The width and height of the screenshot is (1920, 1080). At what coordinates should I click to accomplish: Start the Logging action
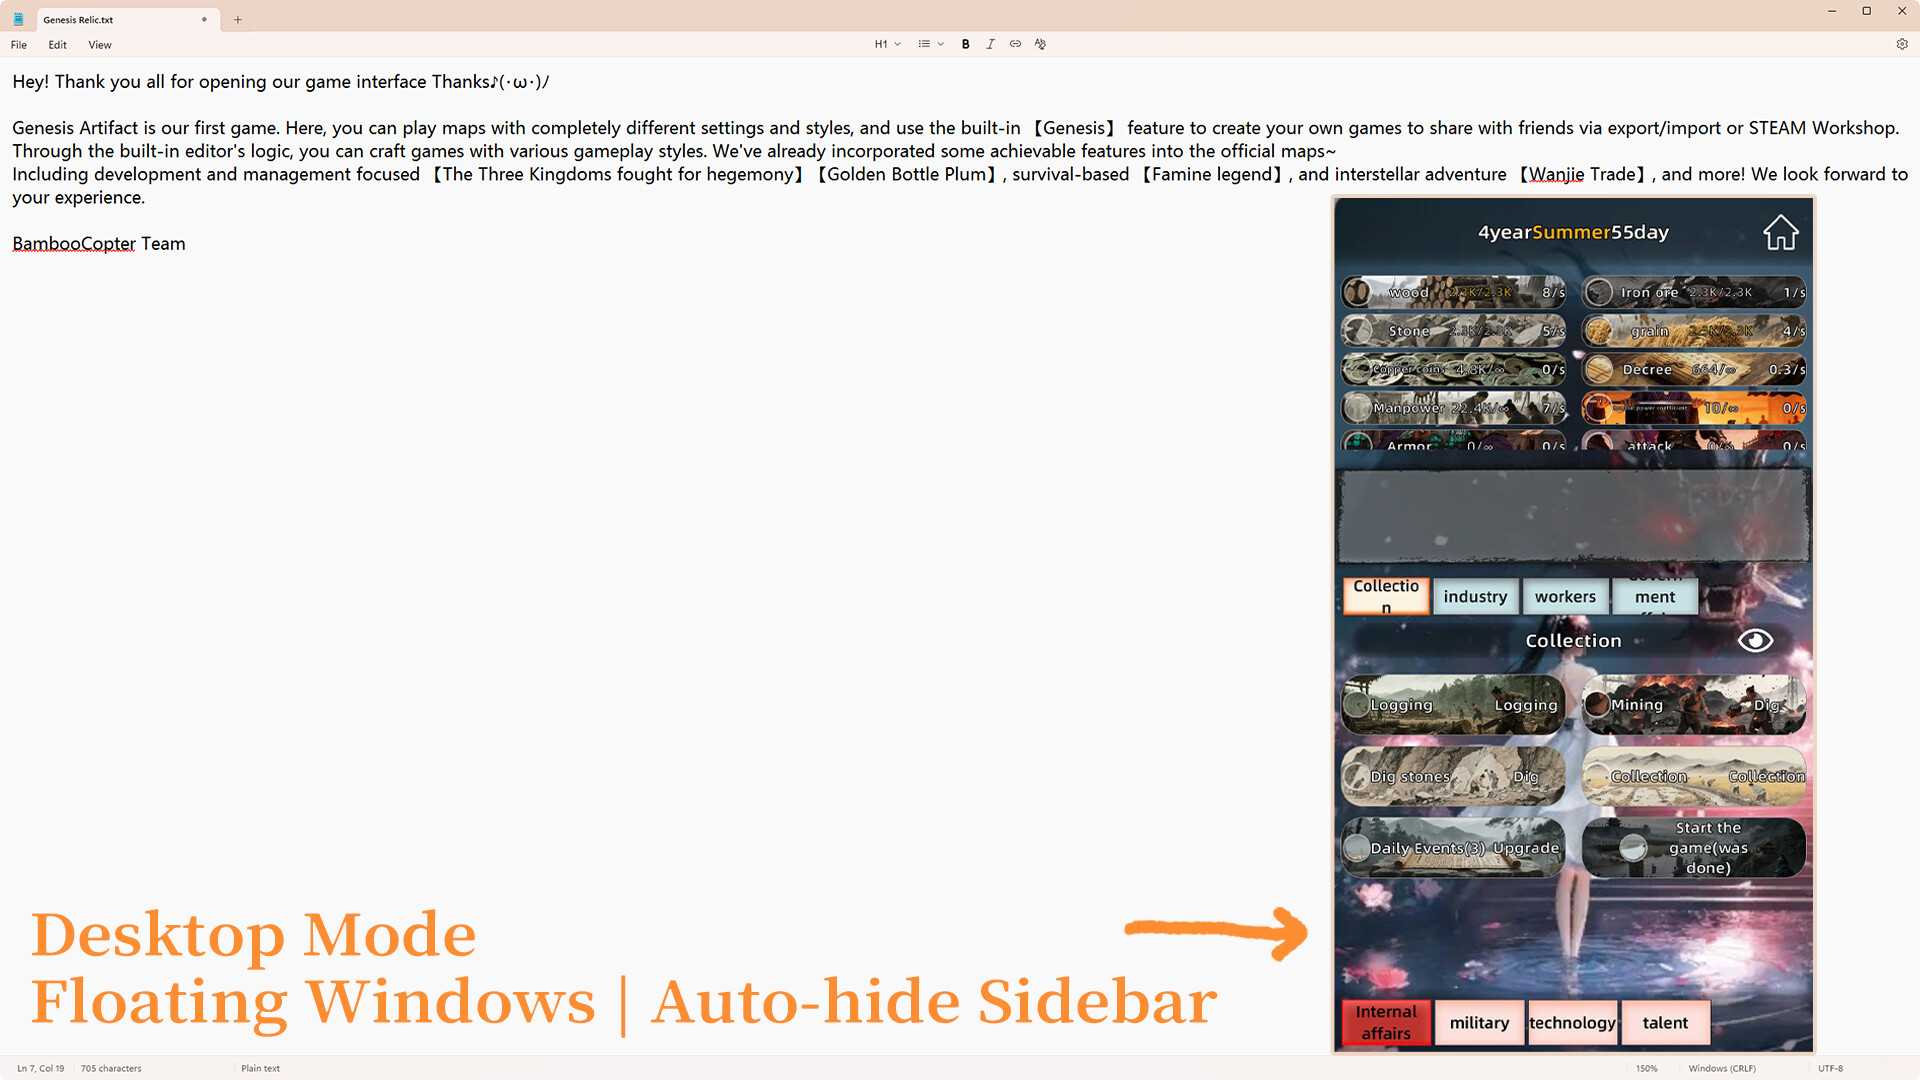coord(1452,705)
